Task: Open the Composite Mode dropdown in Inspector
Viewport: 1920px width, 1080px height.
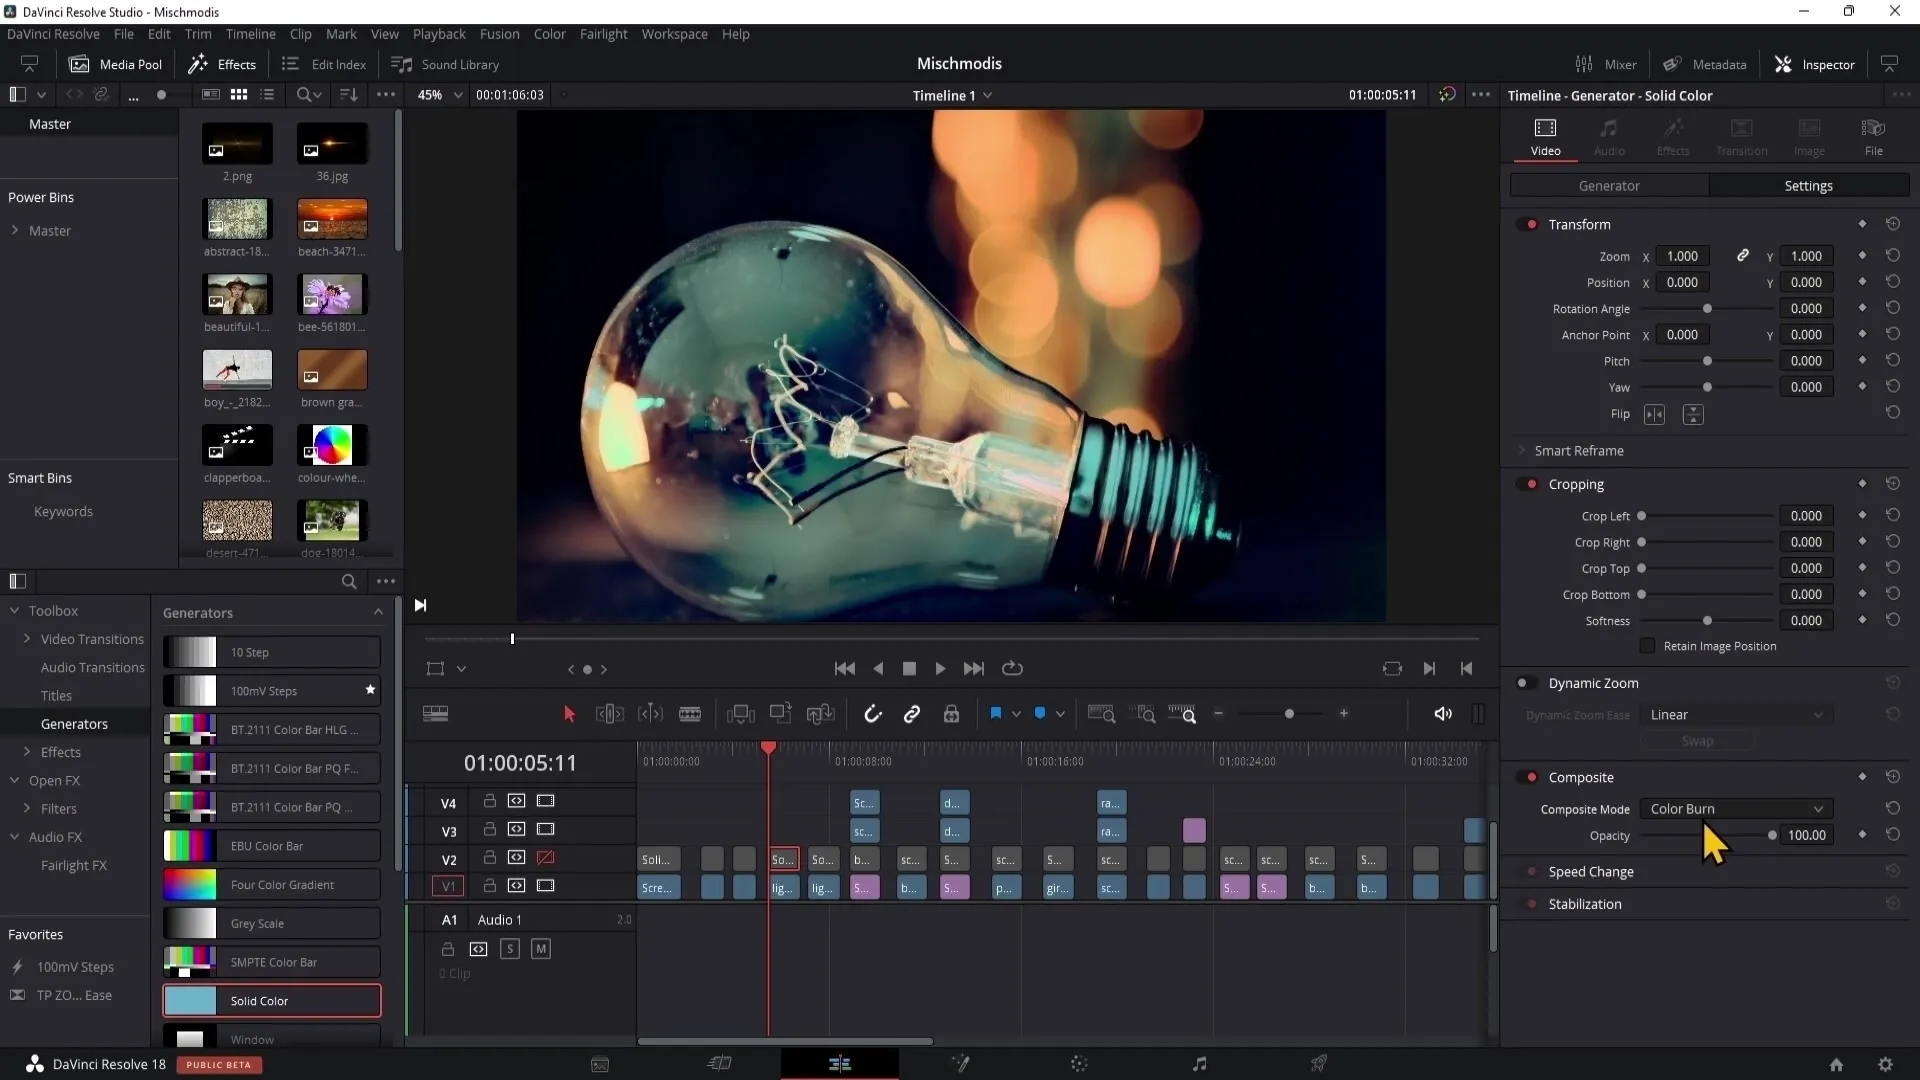Action: tap(1734, 808)
